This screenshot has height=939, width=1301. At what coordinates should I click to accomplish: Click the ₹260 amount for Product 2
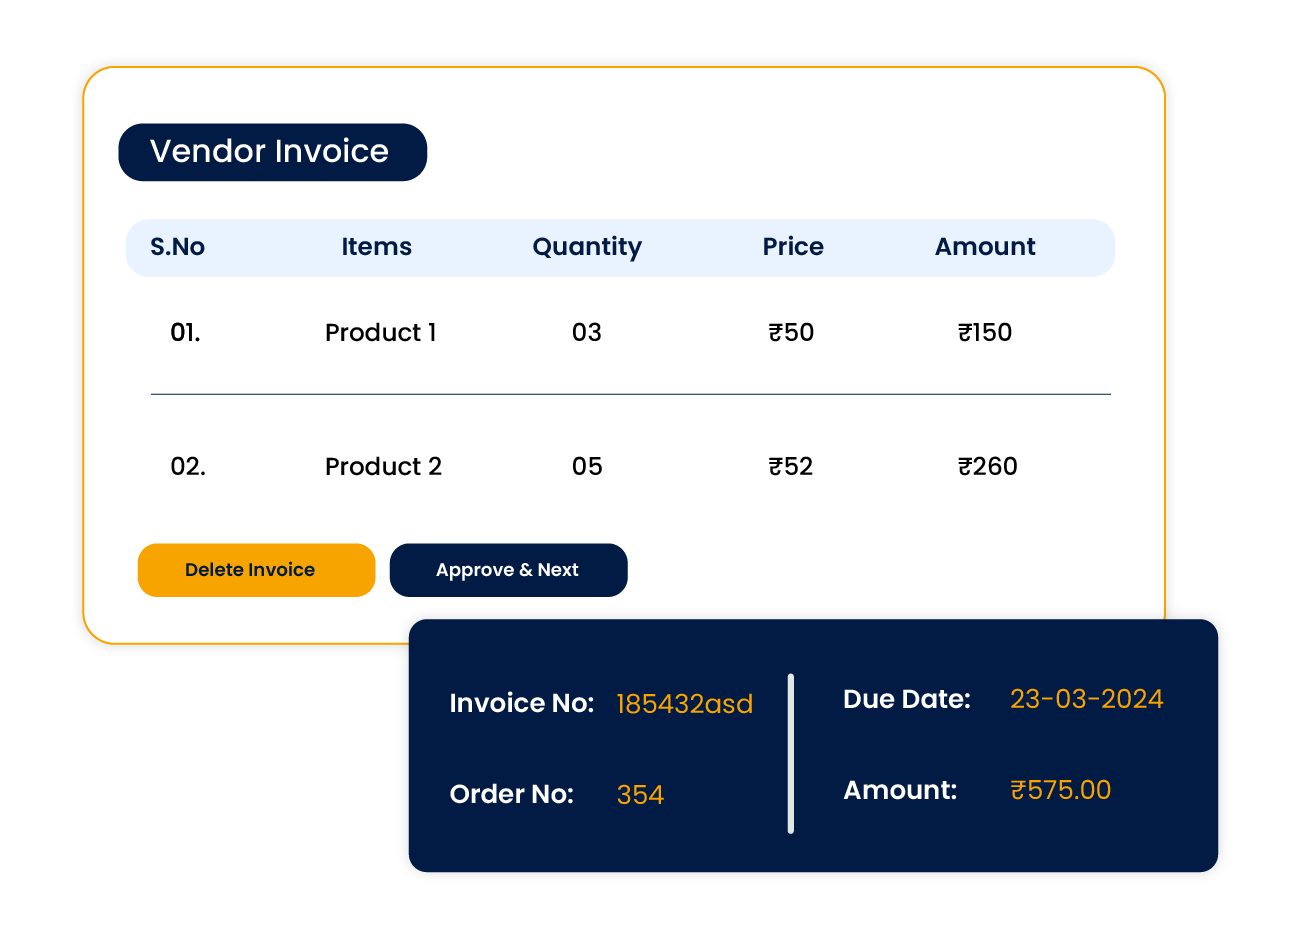coord(988,467)
